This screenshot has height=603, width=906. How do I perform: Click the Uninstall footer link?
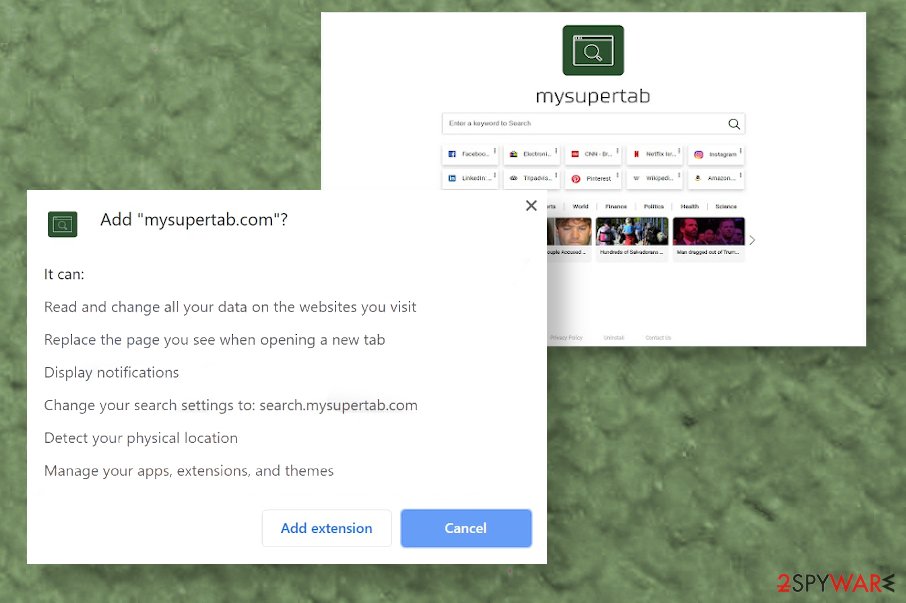pyautogui.click(x=614, y=337)
